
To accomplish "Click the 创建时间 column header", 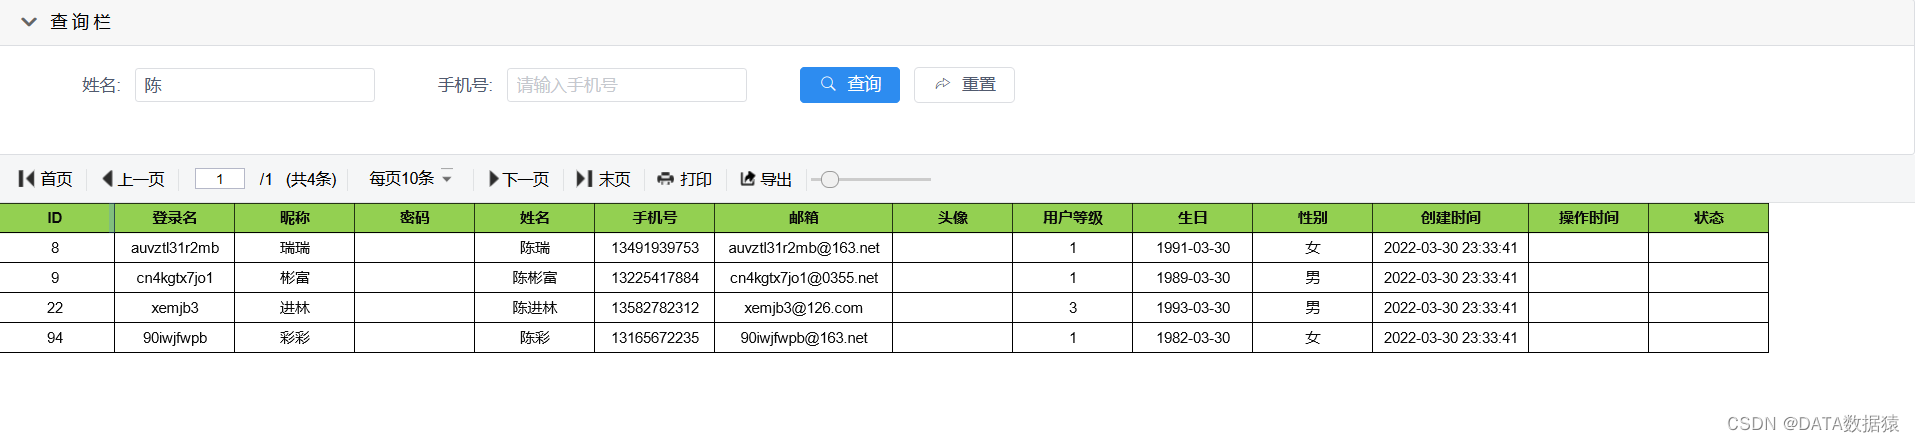I will pos(1450,218).
